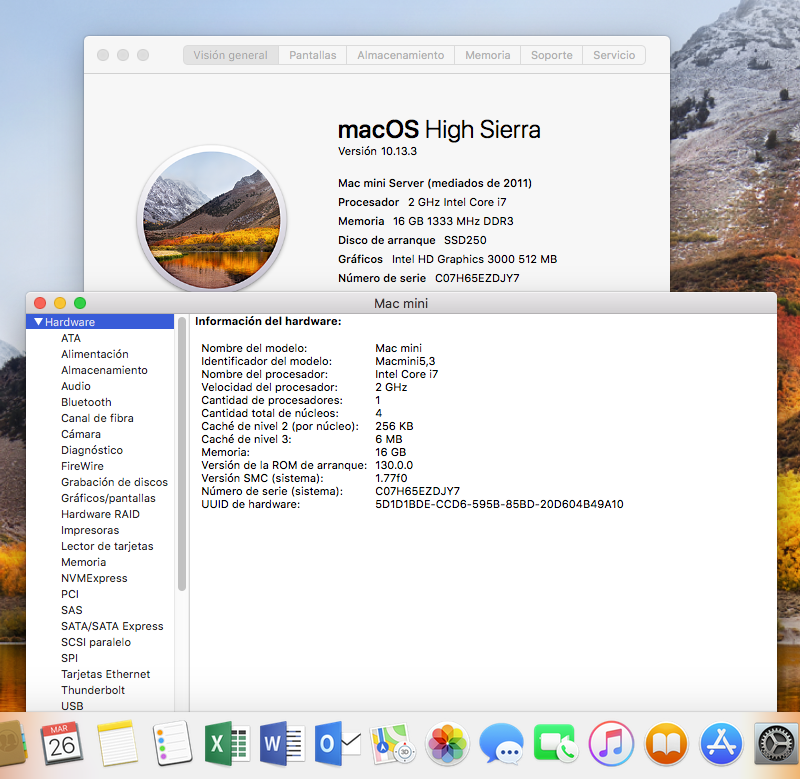Screen dimensions: 800x779
Task: Open the Maps app in dock
Action: point(392,744)
